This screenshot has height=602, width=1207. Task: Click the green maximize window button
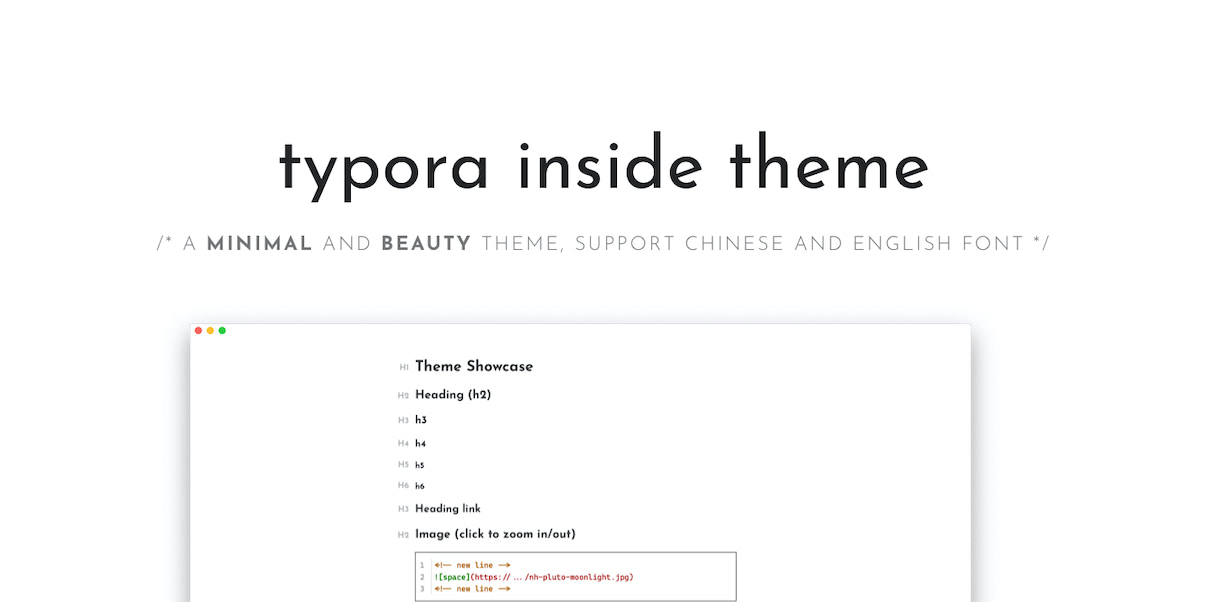point(222,330)
